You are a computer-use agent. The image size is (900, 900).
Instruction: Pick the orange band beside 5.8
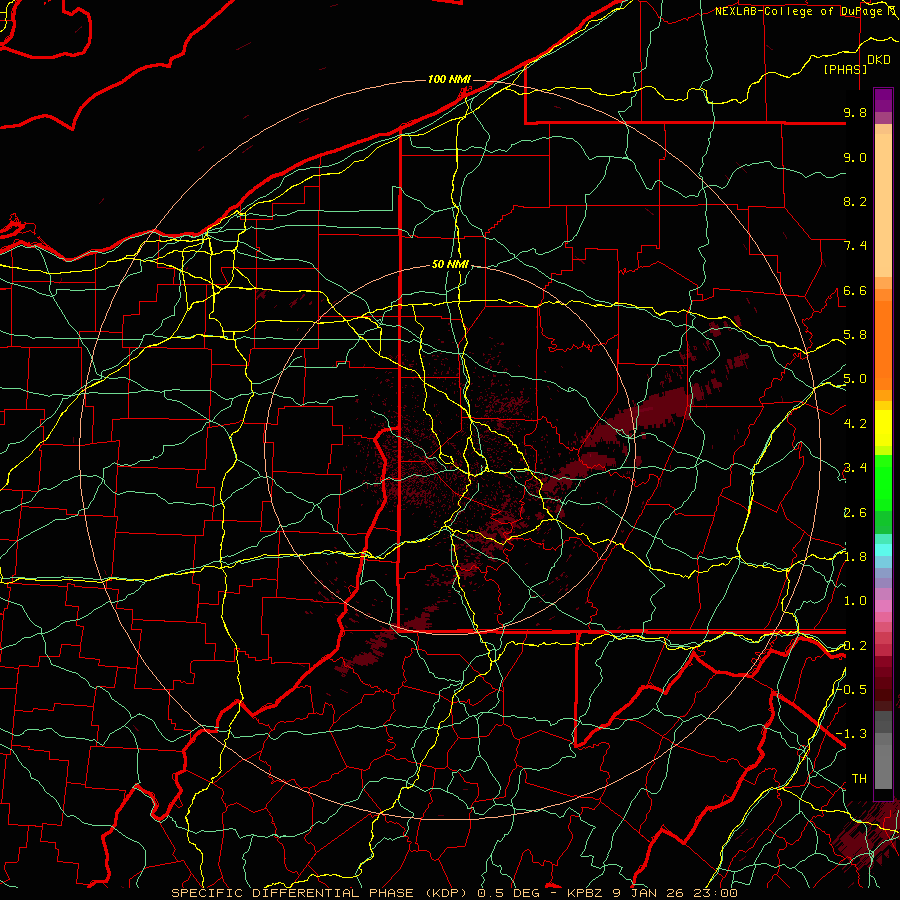[x=883, y=345]
